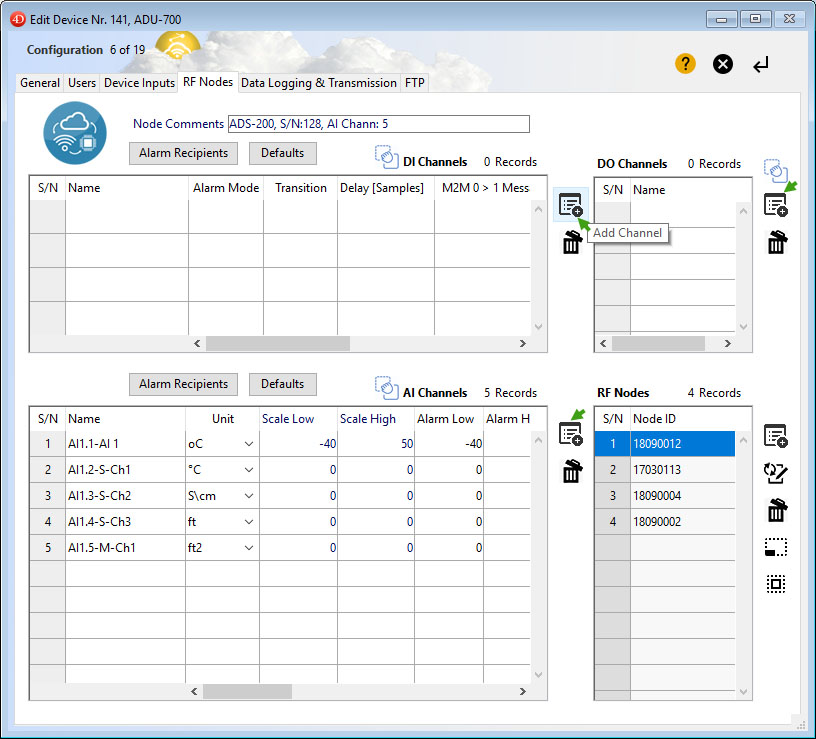
Task: Click the DI Channels delete trash icon
Action: pyautogui.click(x=572, y=243)
